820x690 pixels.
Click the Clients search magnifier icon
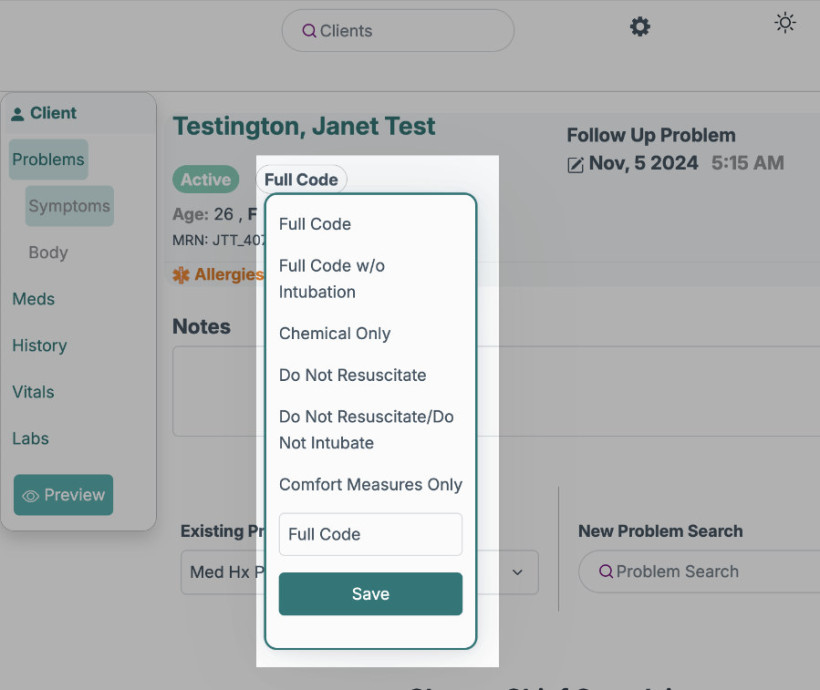tap(309, 31)
